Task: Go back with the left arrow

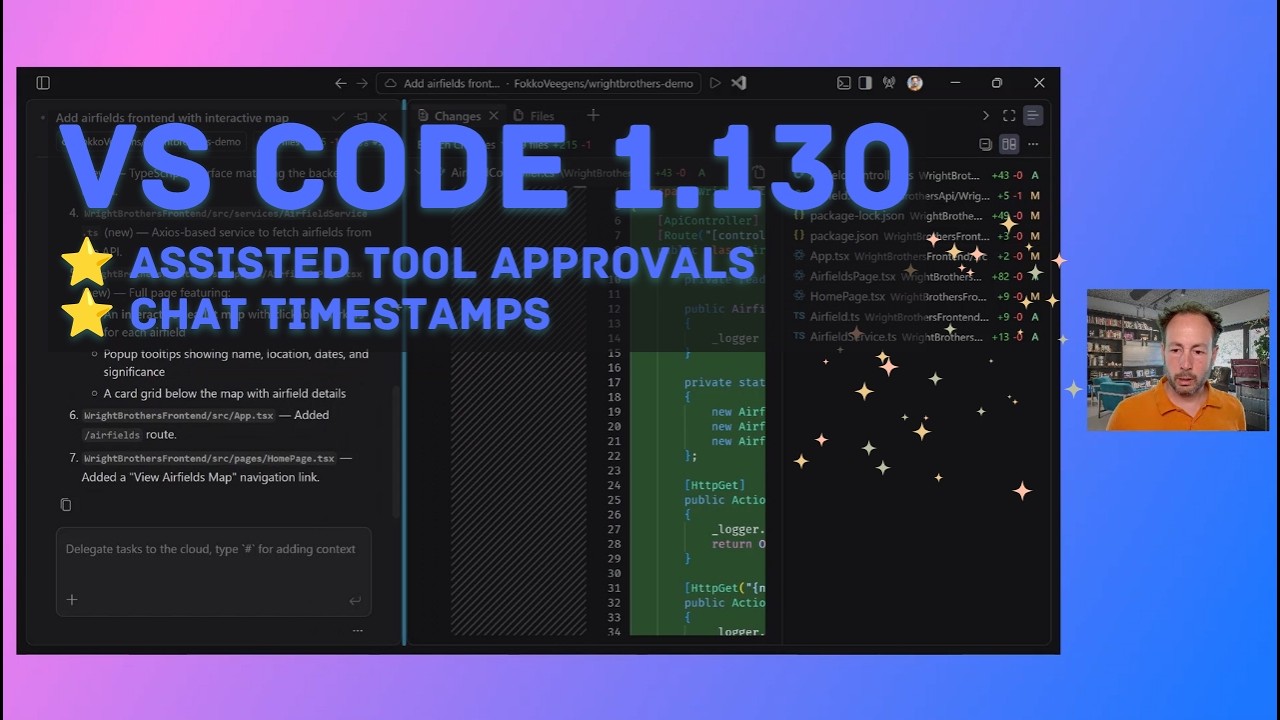Action: click(341, 83)
